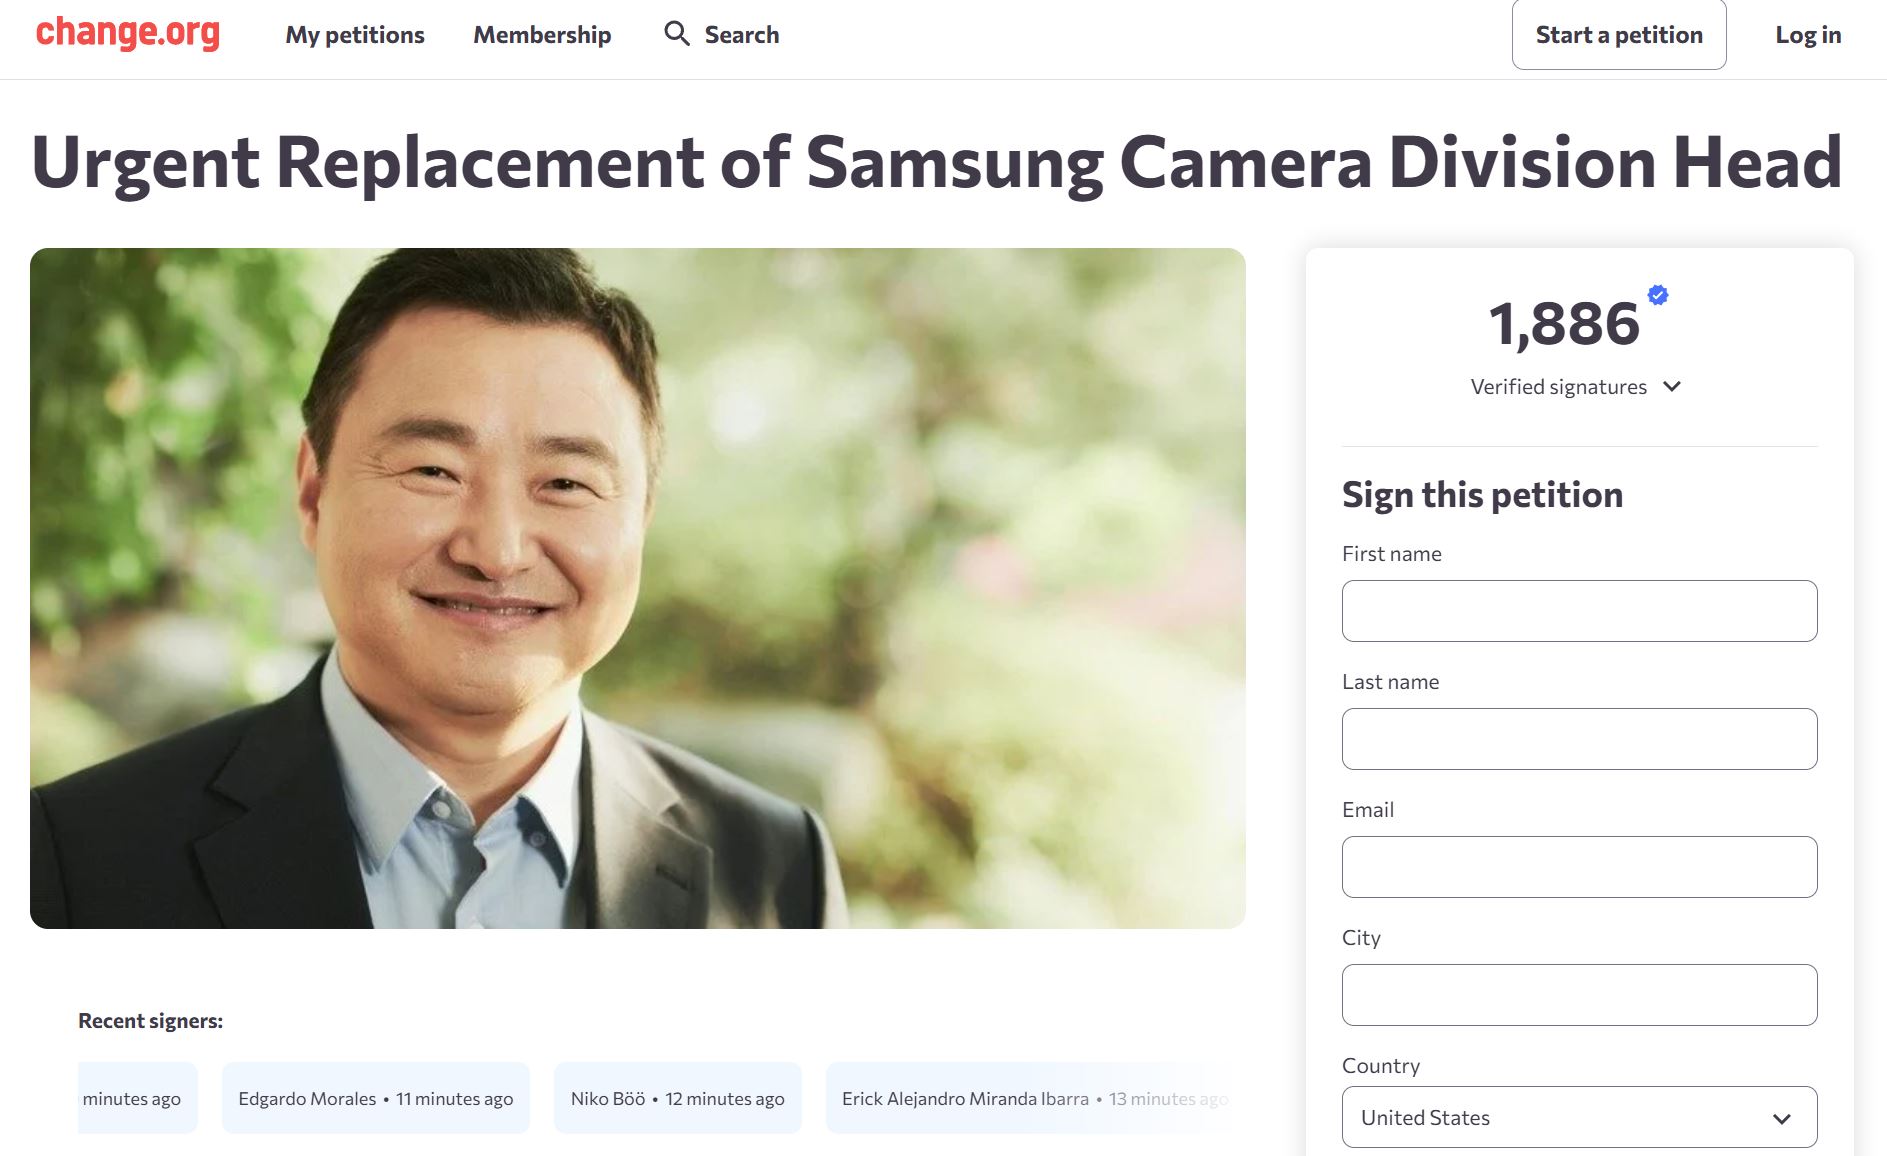This screenshot has height=1156, width=1887.
Task: Expand the Verified signatures chevron
Action: 1672,387
